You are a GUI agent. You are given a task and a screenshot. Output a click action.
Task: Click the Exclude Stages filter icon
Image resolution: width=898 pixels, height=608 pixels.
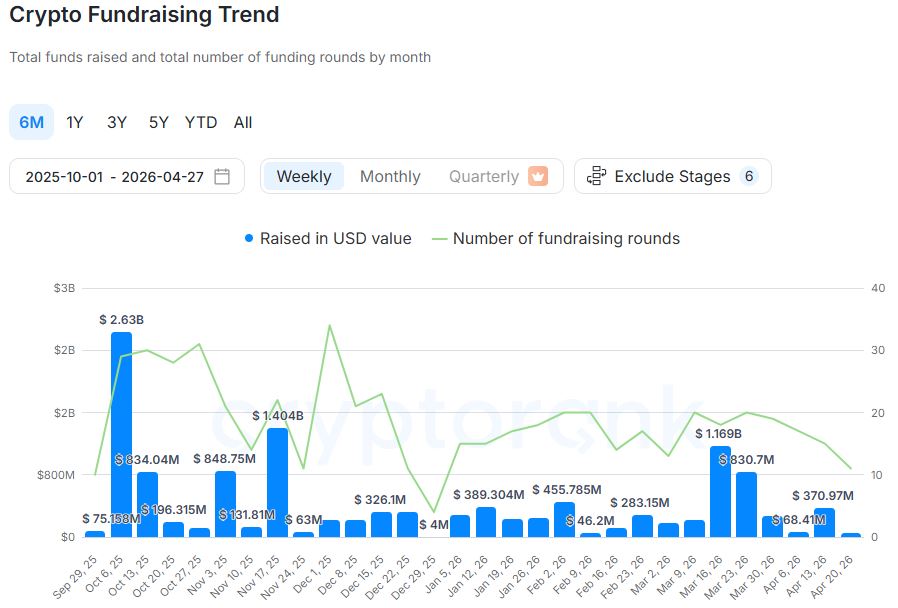597,176
